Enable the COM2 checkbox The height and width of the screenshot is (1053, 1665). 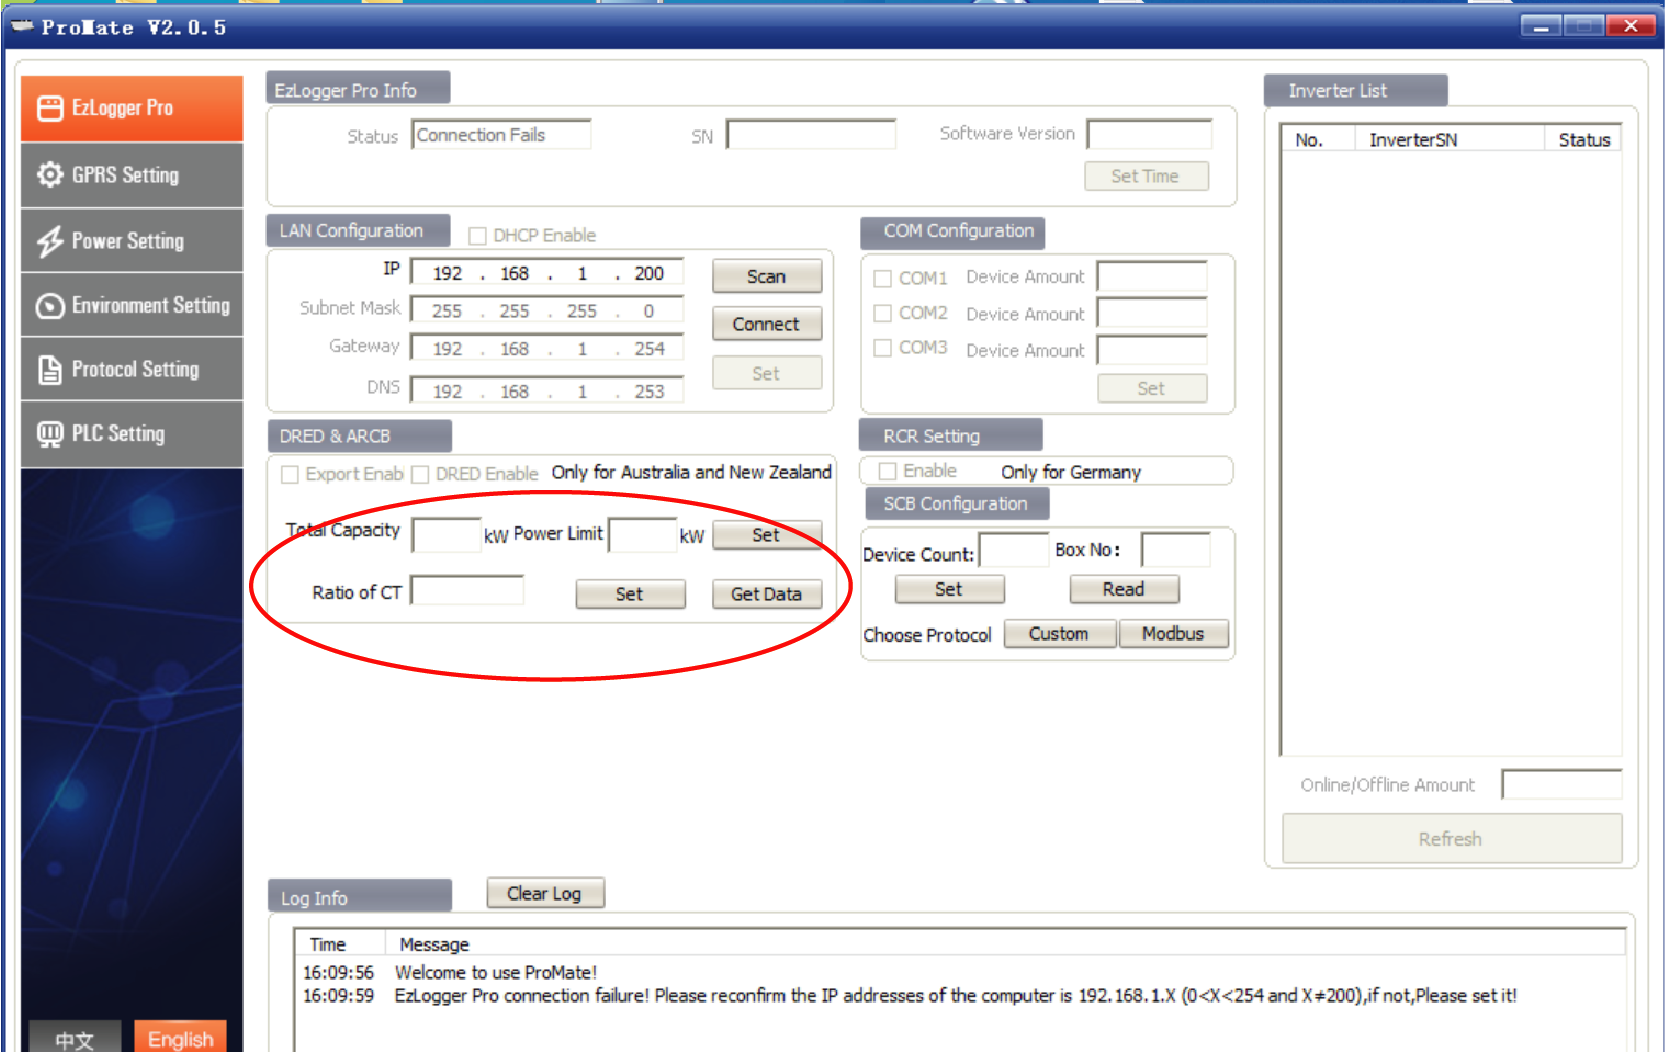(x=883, y=313)
